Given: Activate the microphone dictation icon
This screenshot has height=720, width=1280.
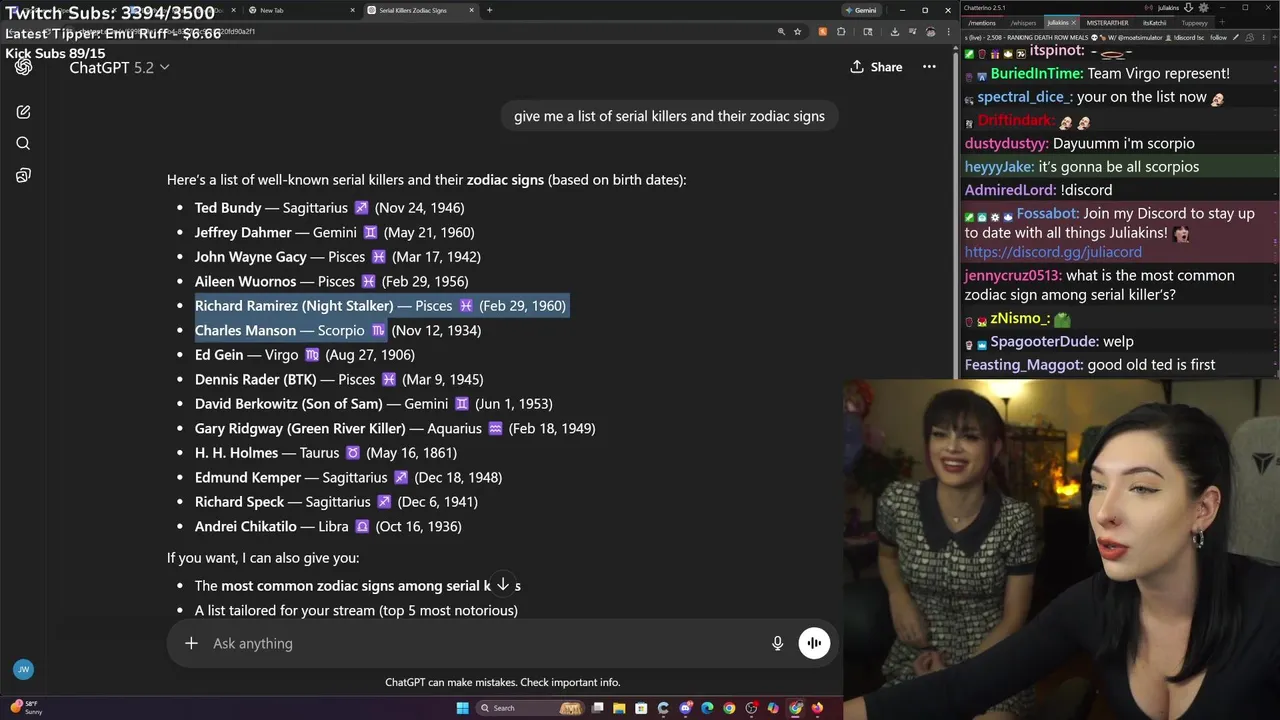Looking at the screenshot, I should [x=777, y=643].
